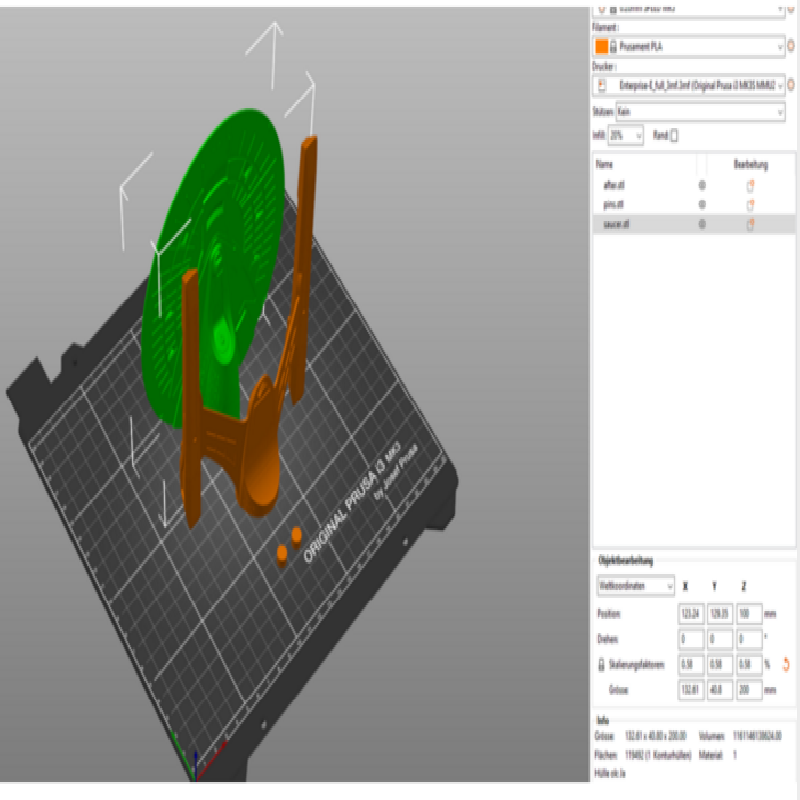Click the Position X input field
This screenshot has width=800, height=800.
point(691,614)
